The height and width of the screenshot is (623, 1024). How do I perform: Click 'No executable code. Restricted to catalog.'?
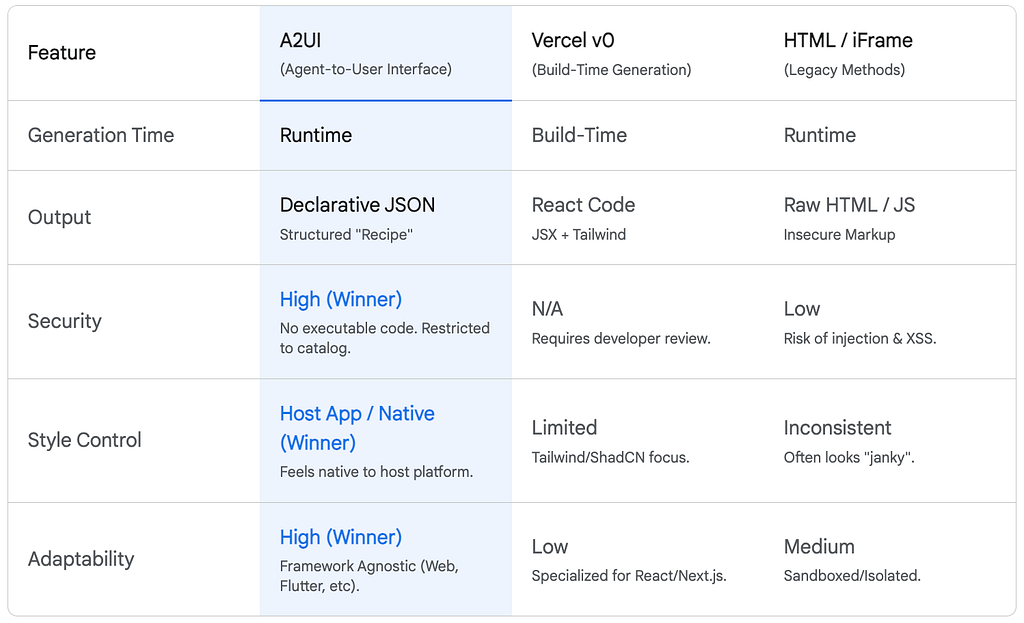(x=385, y=338)
